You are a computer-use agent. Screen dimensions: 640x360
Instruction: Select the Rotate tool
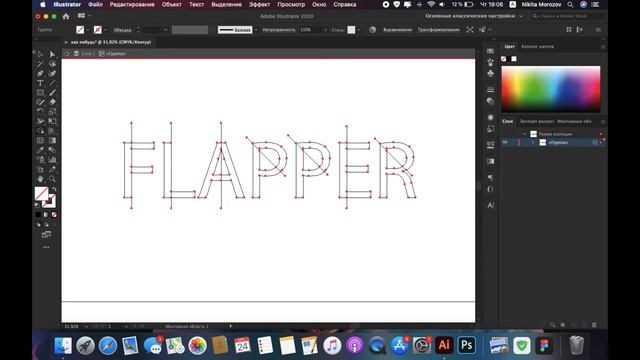click(x=40, y=111)
